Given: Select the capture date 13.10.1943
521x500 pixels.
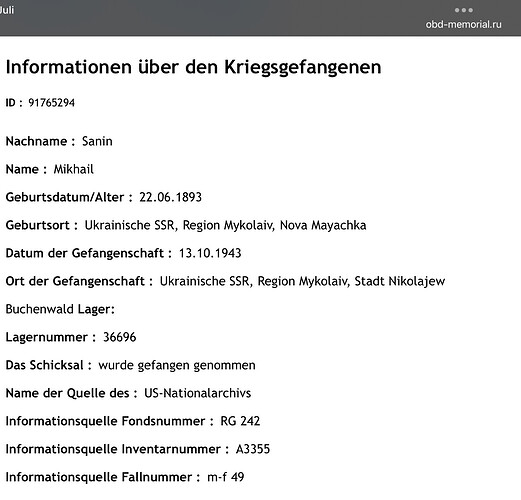Looking at the screenshot, I should (210, 253).
